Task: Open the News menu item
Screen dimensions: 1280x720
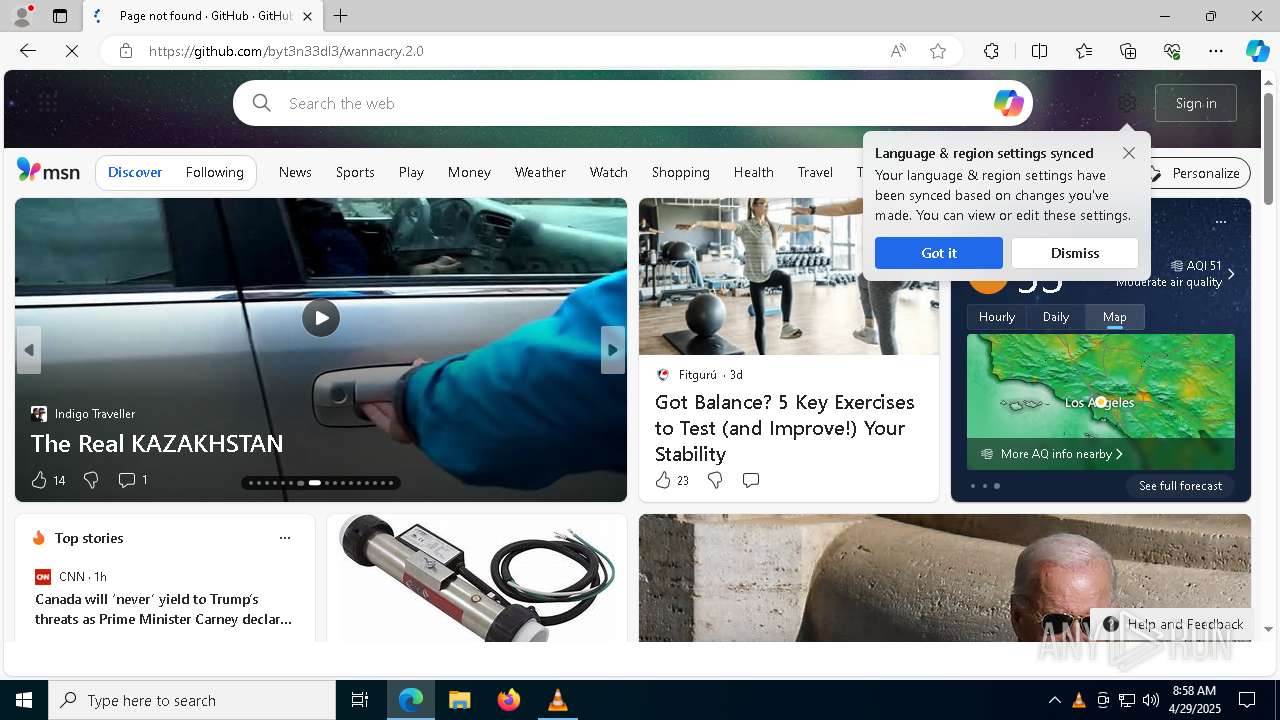Action: point(295,172)
